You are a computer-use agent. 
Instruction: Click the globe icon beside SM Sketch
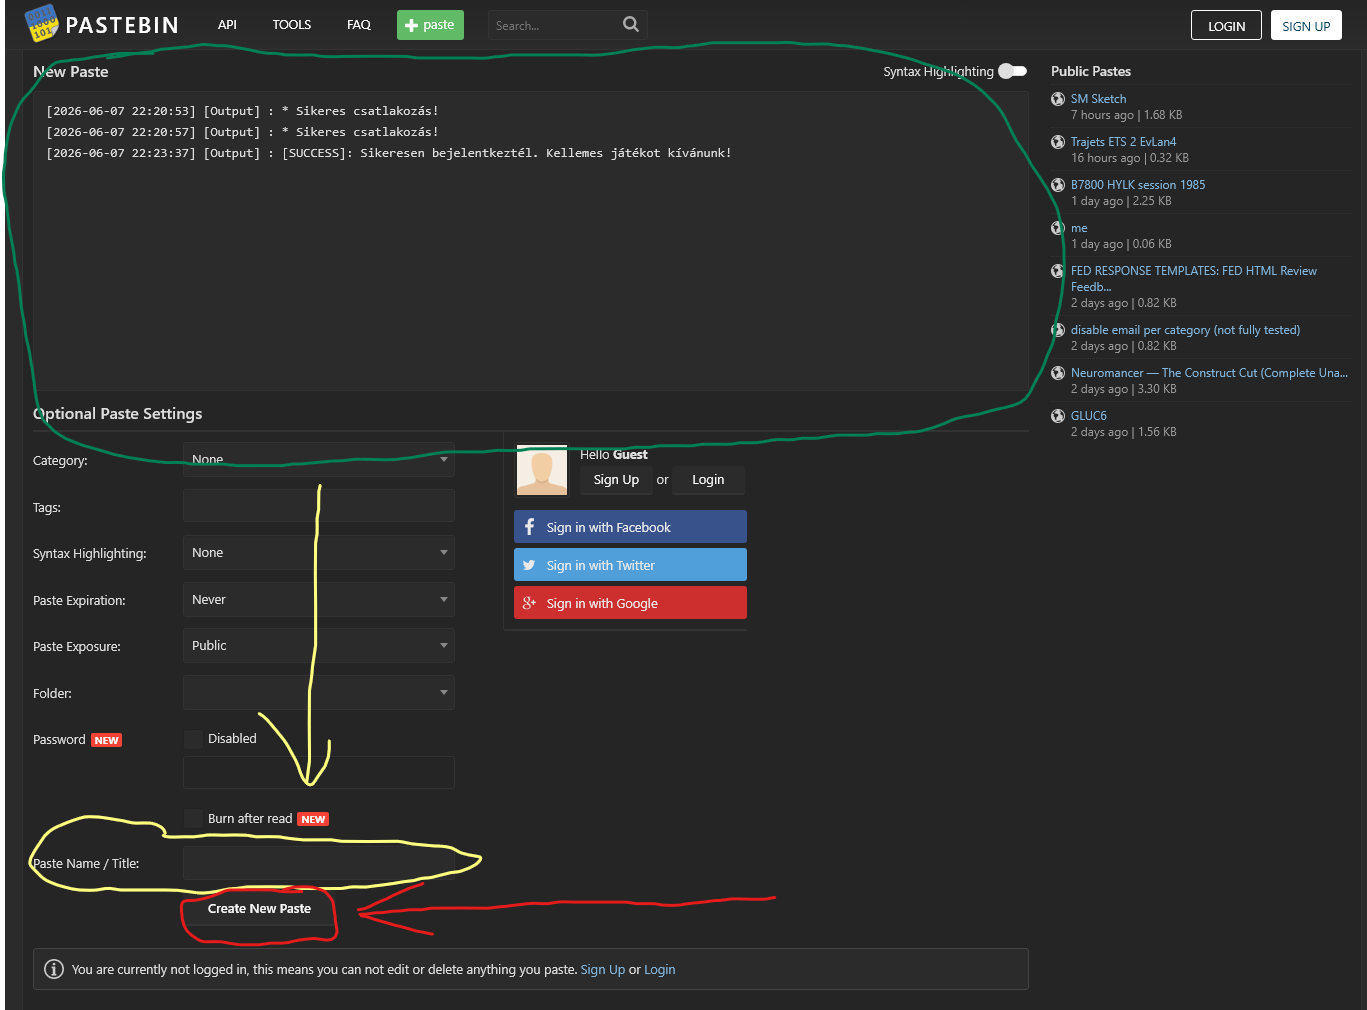[1058, 99]
